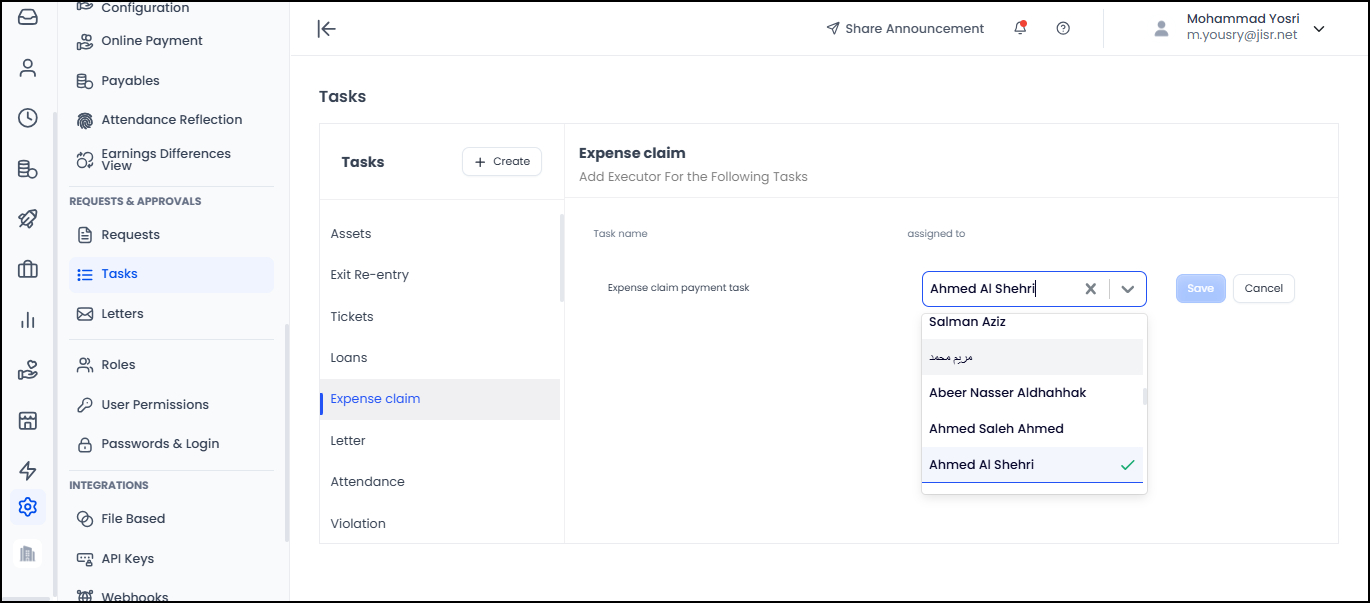This screenshot has width=1370, height=603.
Task: Choose Abeer Nasser Aldhahhak option
Action: pyautogui.click(x=1007, y=393)
